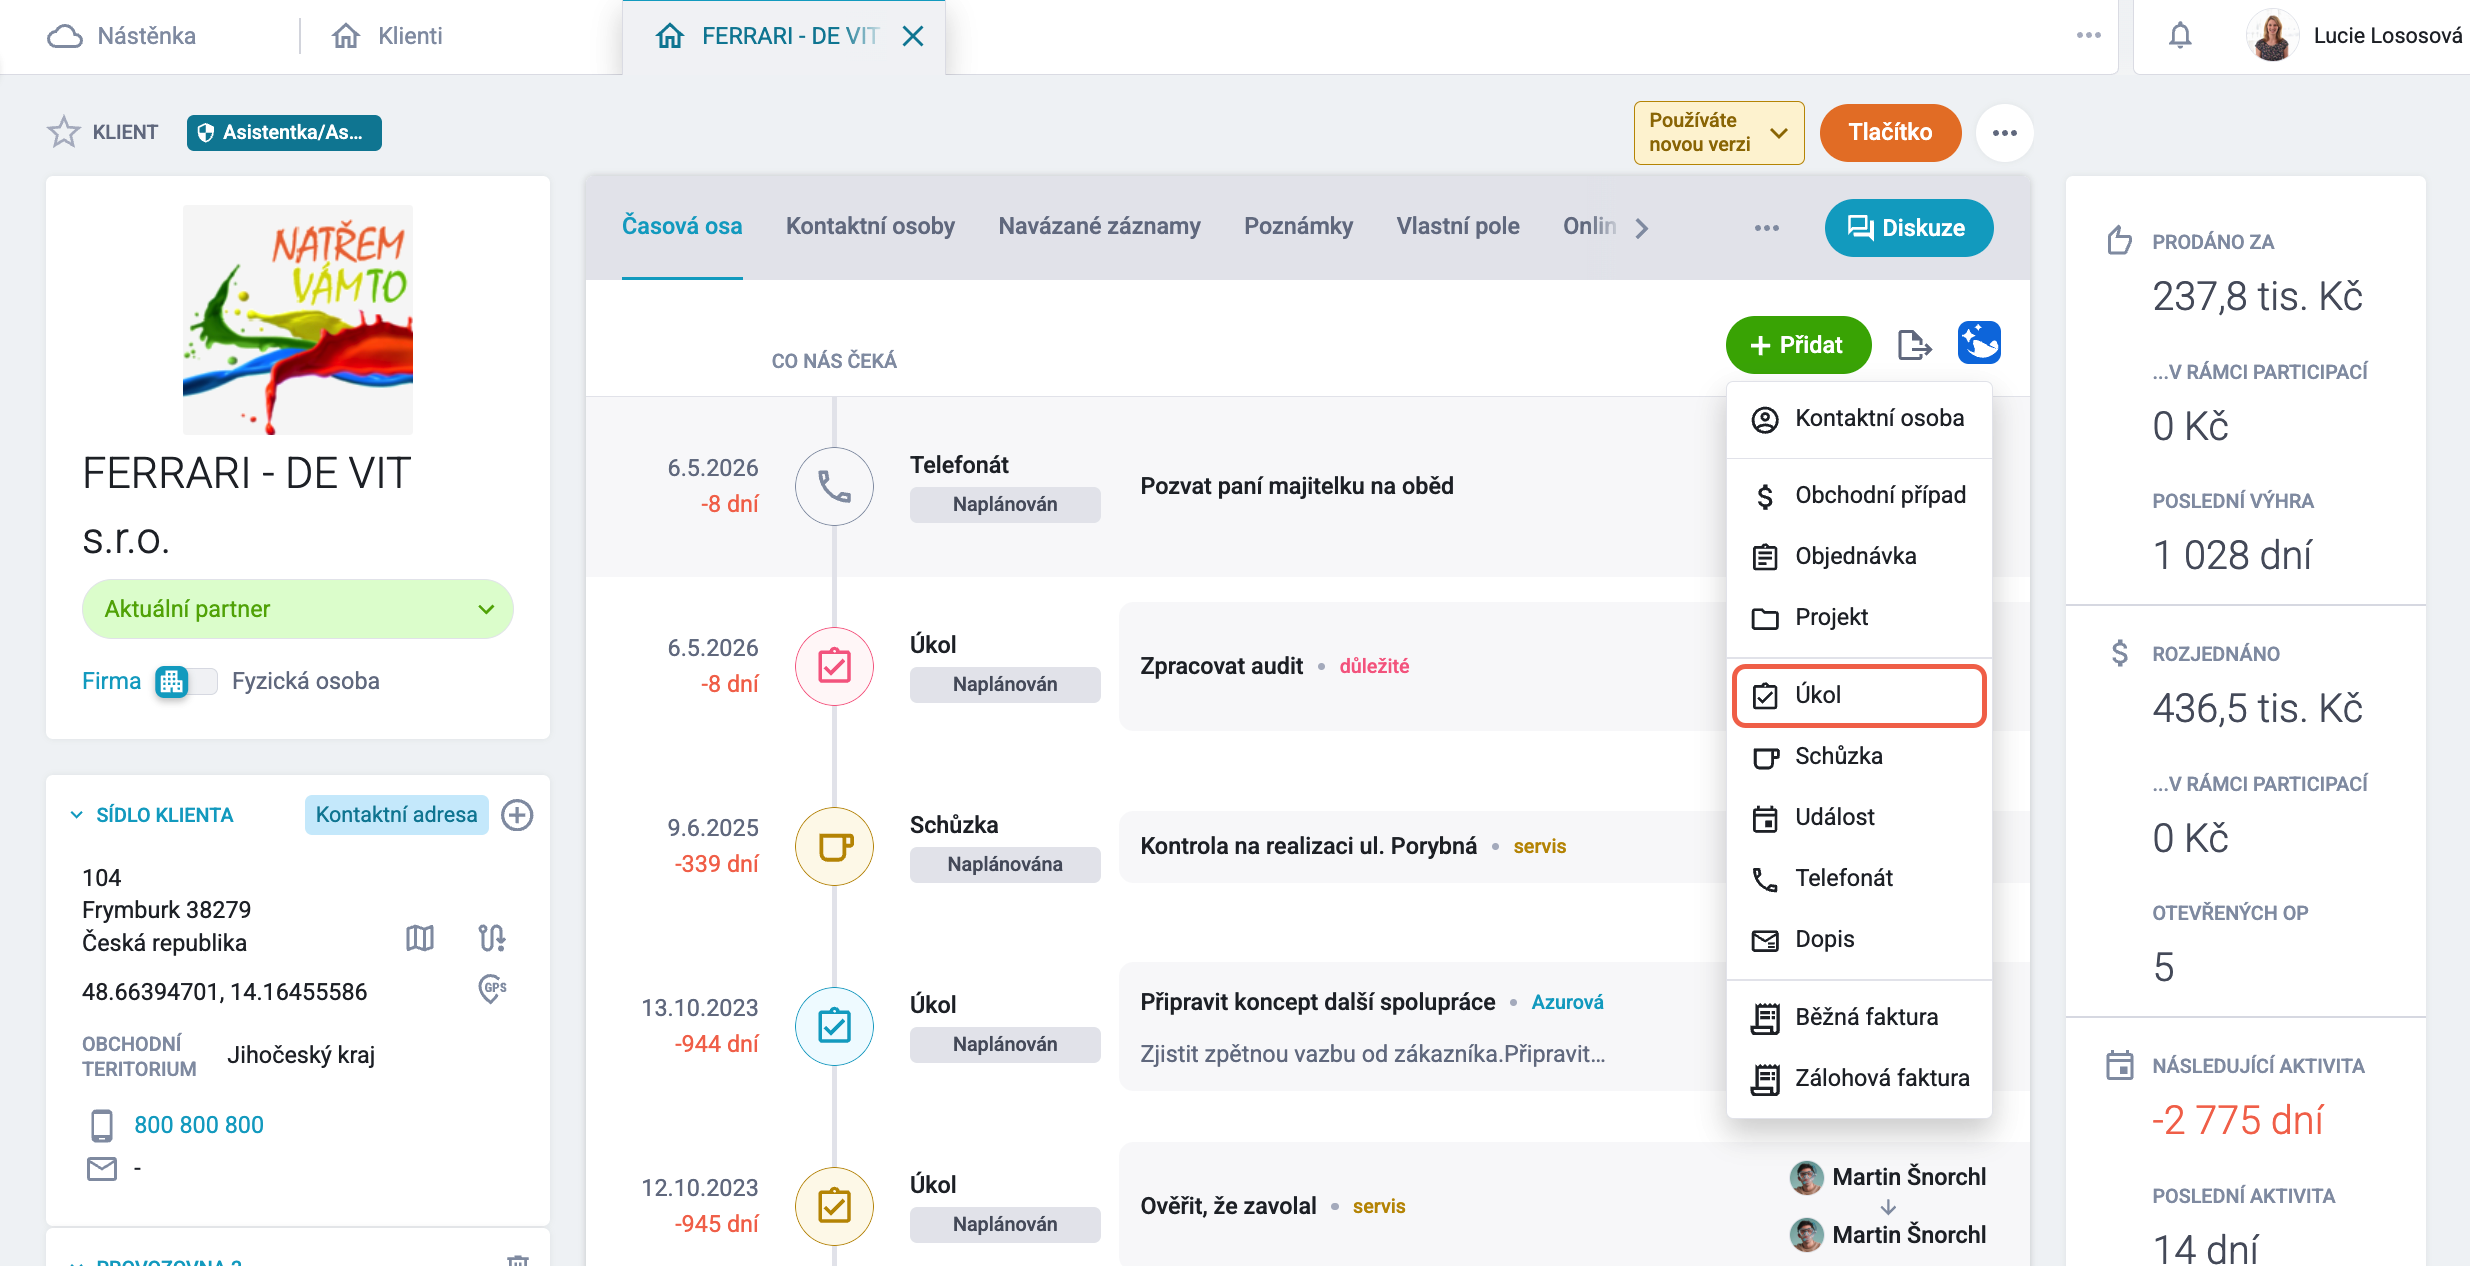Click the cloud icon of Nástěnka
The width and height of the screenshot is (2470, 1266).
(x=65, y=36)
